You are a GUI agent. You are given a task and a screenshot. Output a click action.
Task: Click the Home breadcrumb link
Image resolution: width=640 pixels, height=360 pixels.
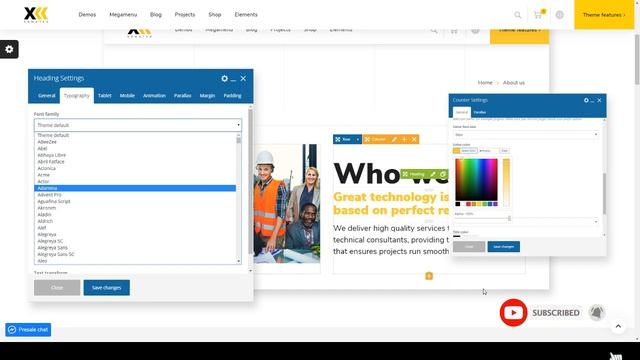(485, 82)
